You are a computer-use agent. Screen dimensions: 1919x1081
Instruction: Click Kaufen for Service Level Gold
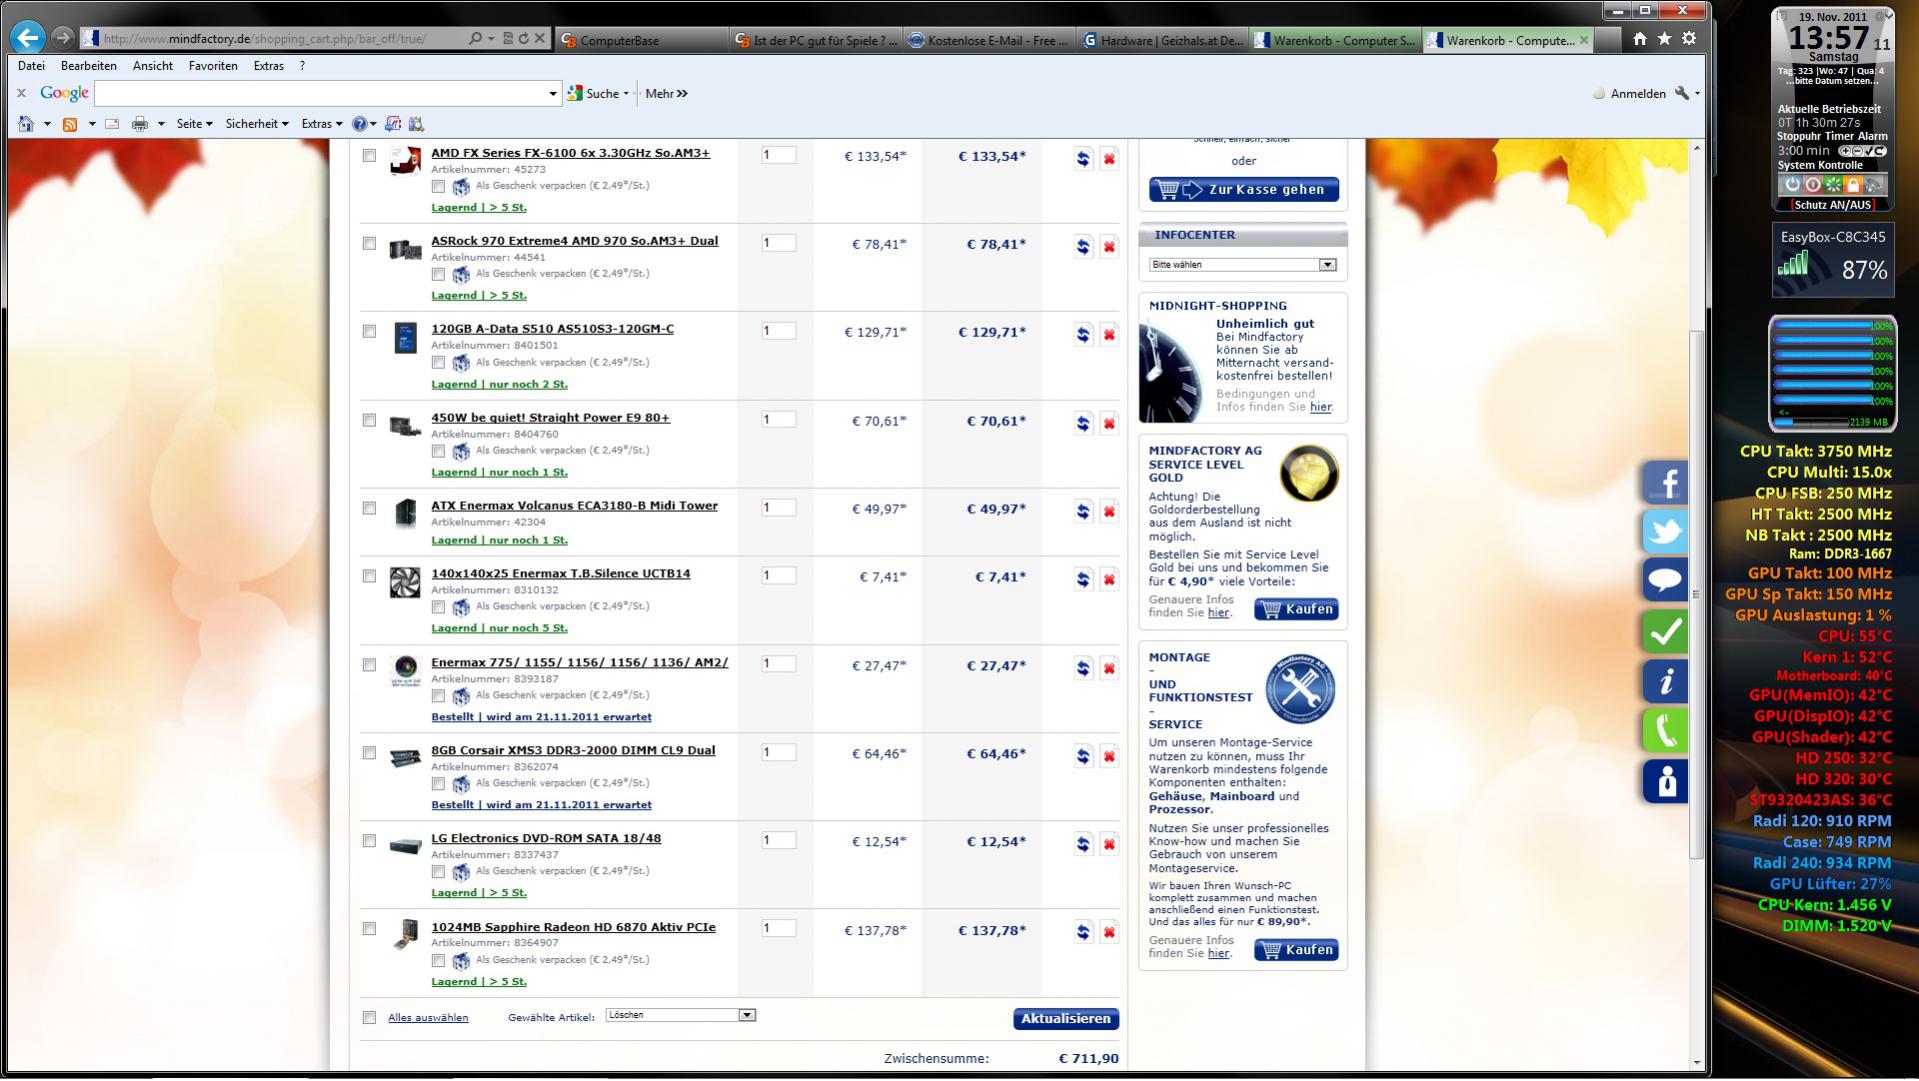(1296, 610)
